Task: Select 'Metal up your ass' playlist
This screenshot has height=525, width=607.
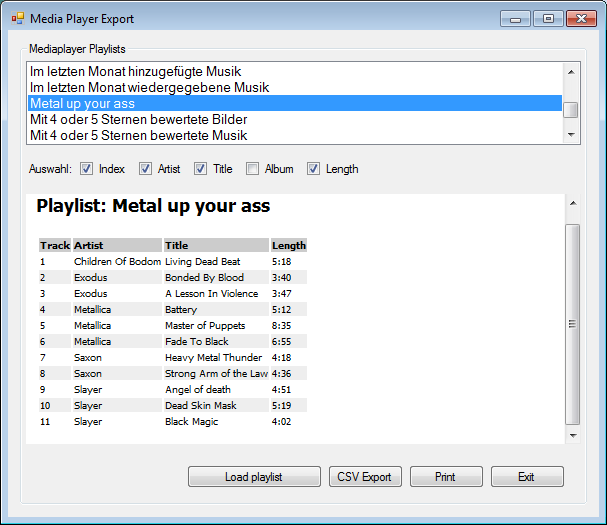Action: coord(295,103)
